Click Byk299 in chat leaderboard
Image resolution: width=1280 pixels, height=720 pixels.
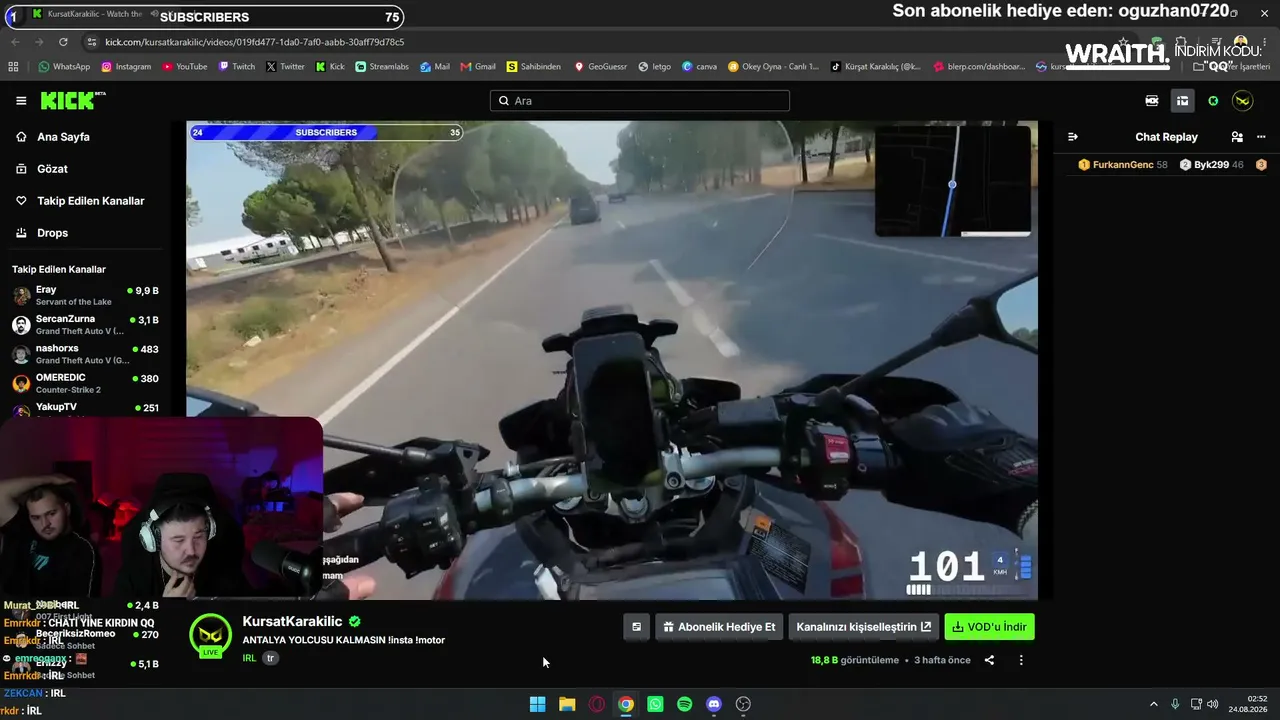pyautogui.click(x=1211, y=165)
